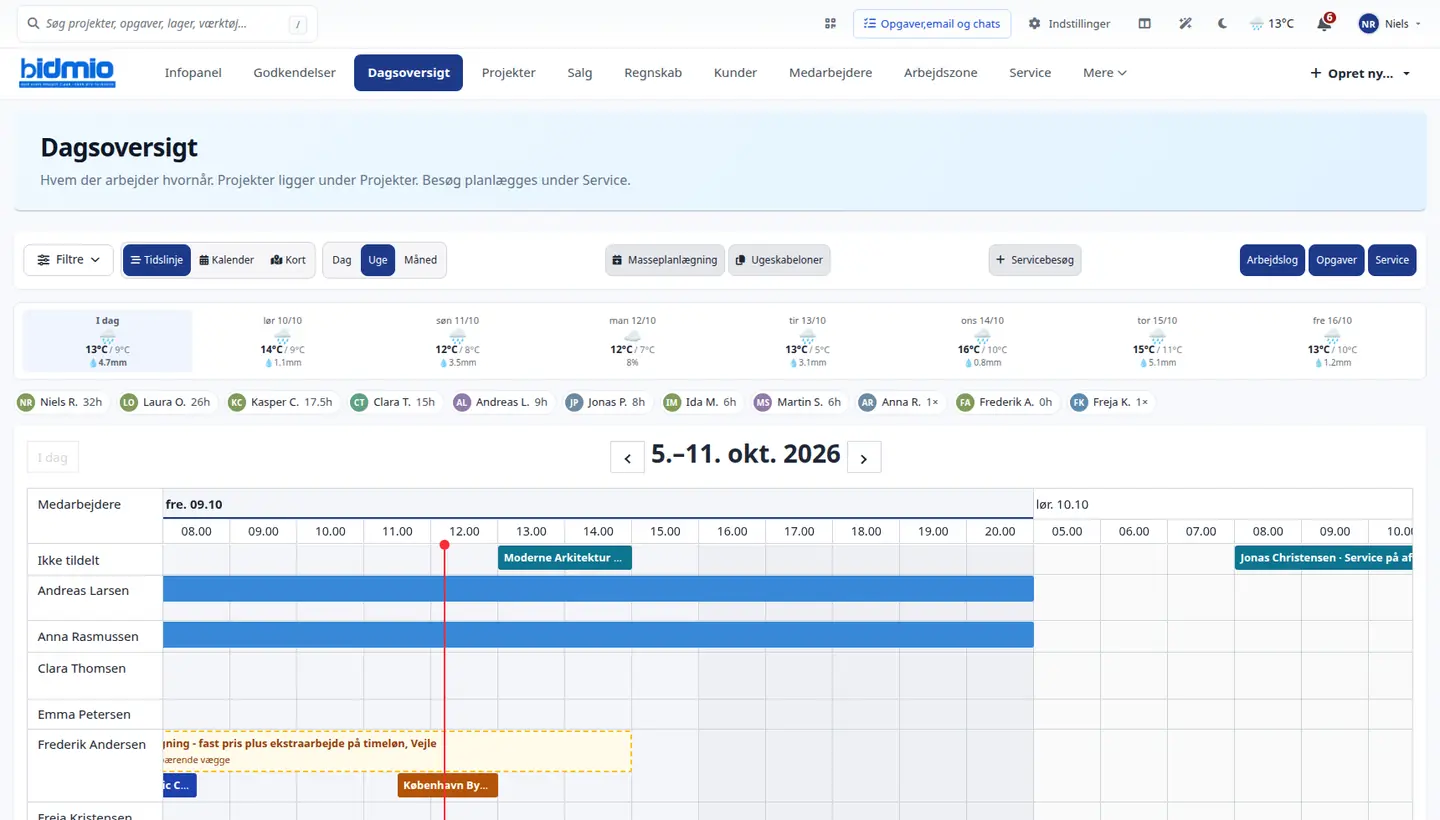Open Opgaver, email og chats
This screenshot has height=820, width=1440.
pyautogui.click(x=932, y=24)
